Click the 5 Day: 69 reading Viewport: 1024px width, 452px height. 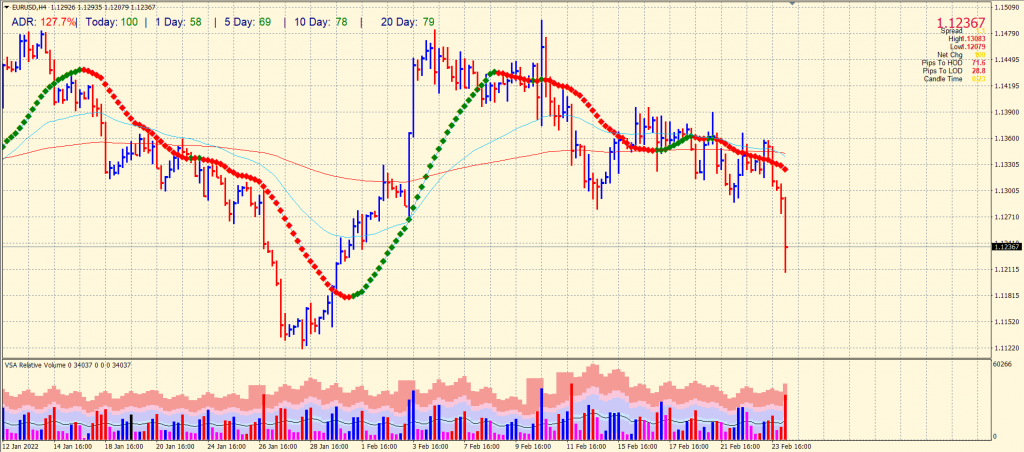pos(246,22)
